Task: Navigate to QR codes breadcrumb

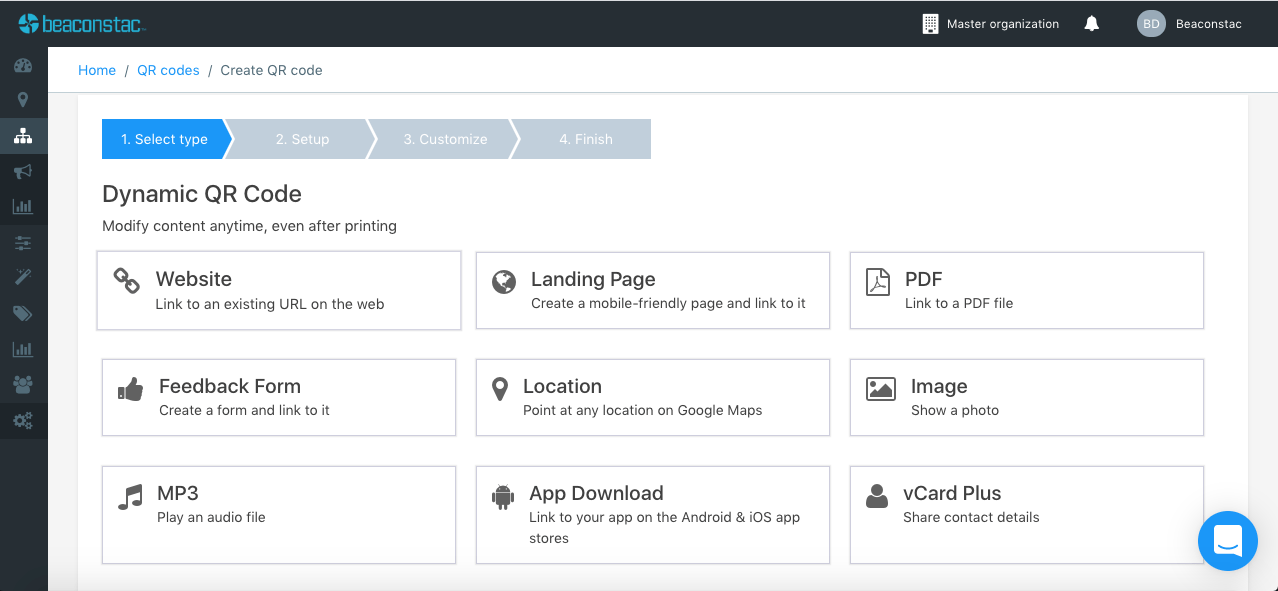Action: pos(168,70)
